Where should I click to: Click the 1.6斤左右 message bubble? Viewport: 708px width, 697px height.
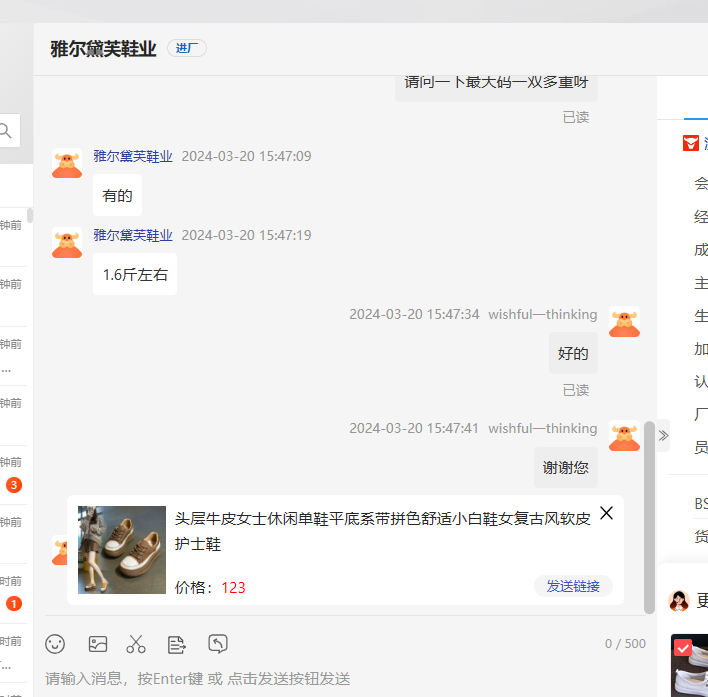(x=135, y=274)
